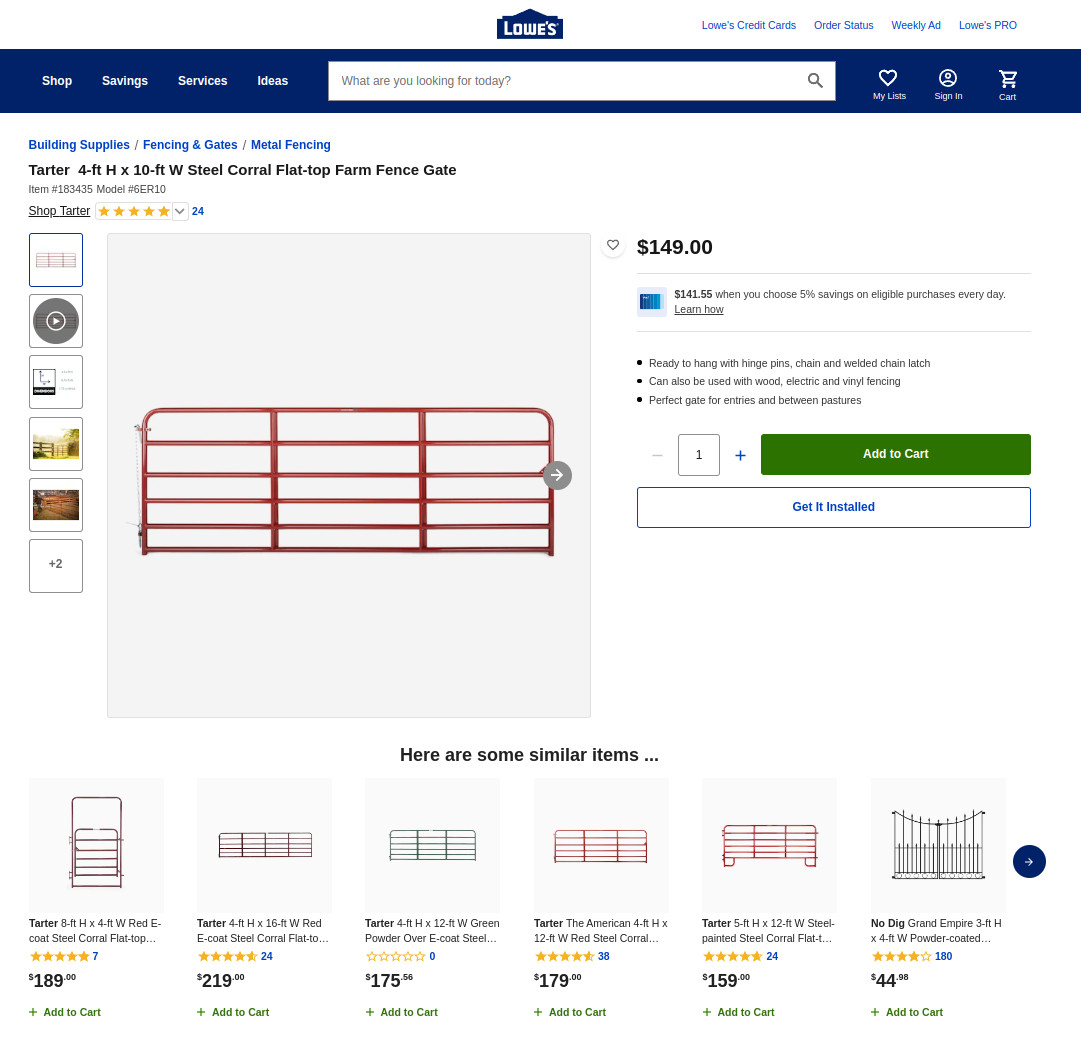
Task: Click the search magnifier icon
Action: 815,81
